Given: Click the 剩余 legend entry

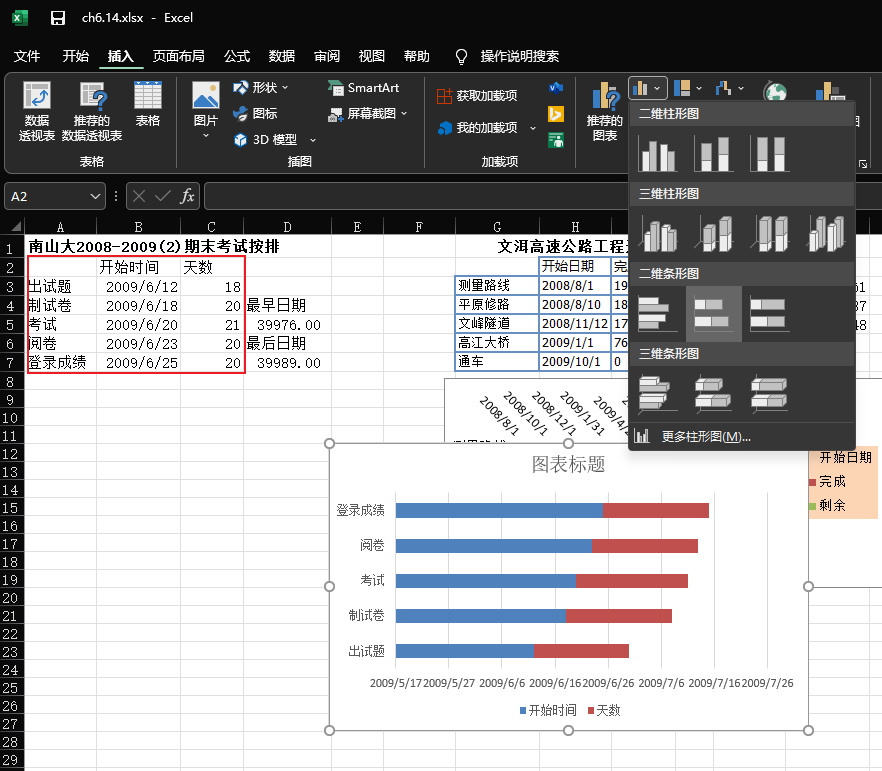Looking at the screenshot, I should point(827,505).
